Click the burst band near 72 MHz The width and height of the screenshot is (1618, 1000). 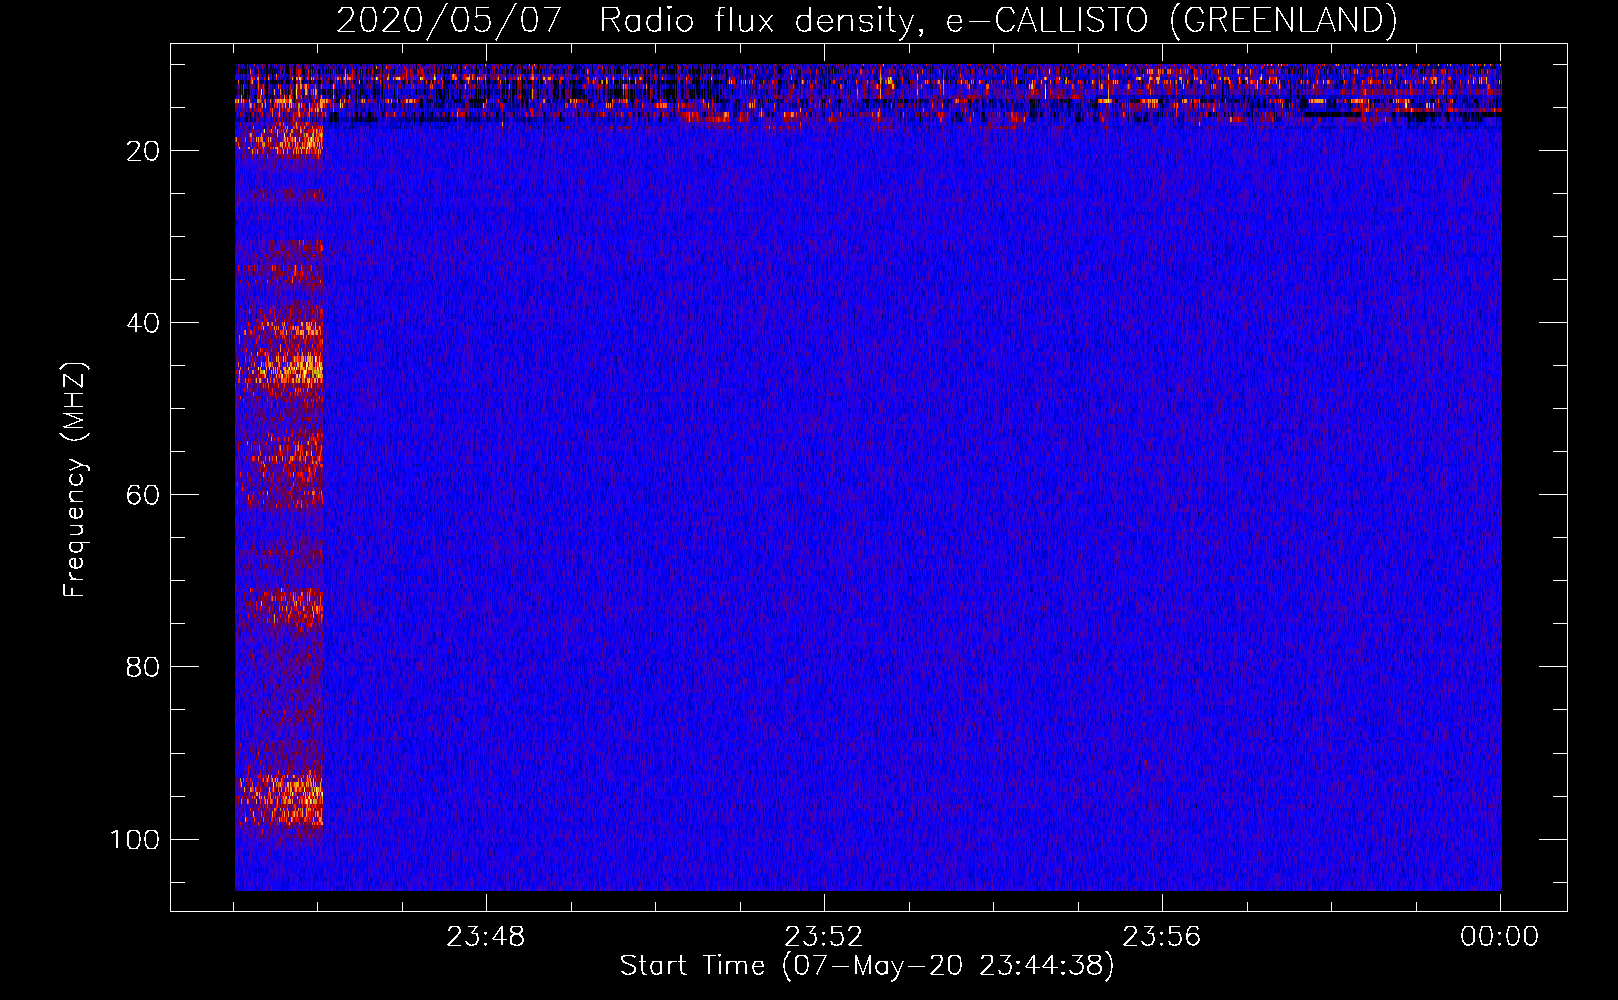tap(280, 607)
